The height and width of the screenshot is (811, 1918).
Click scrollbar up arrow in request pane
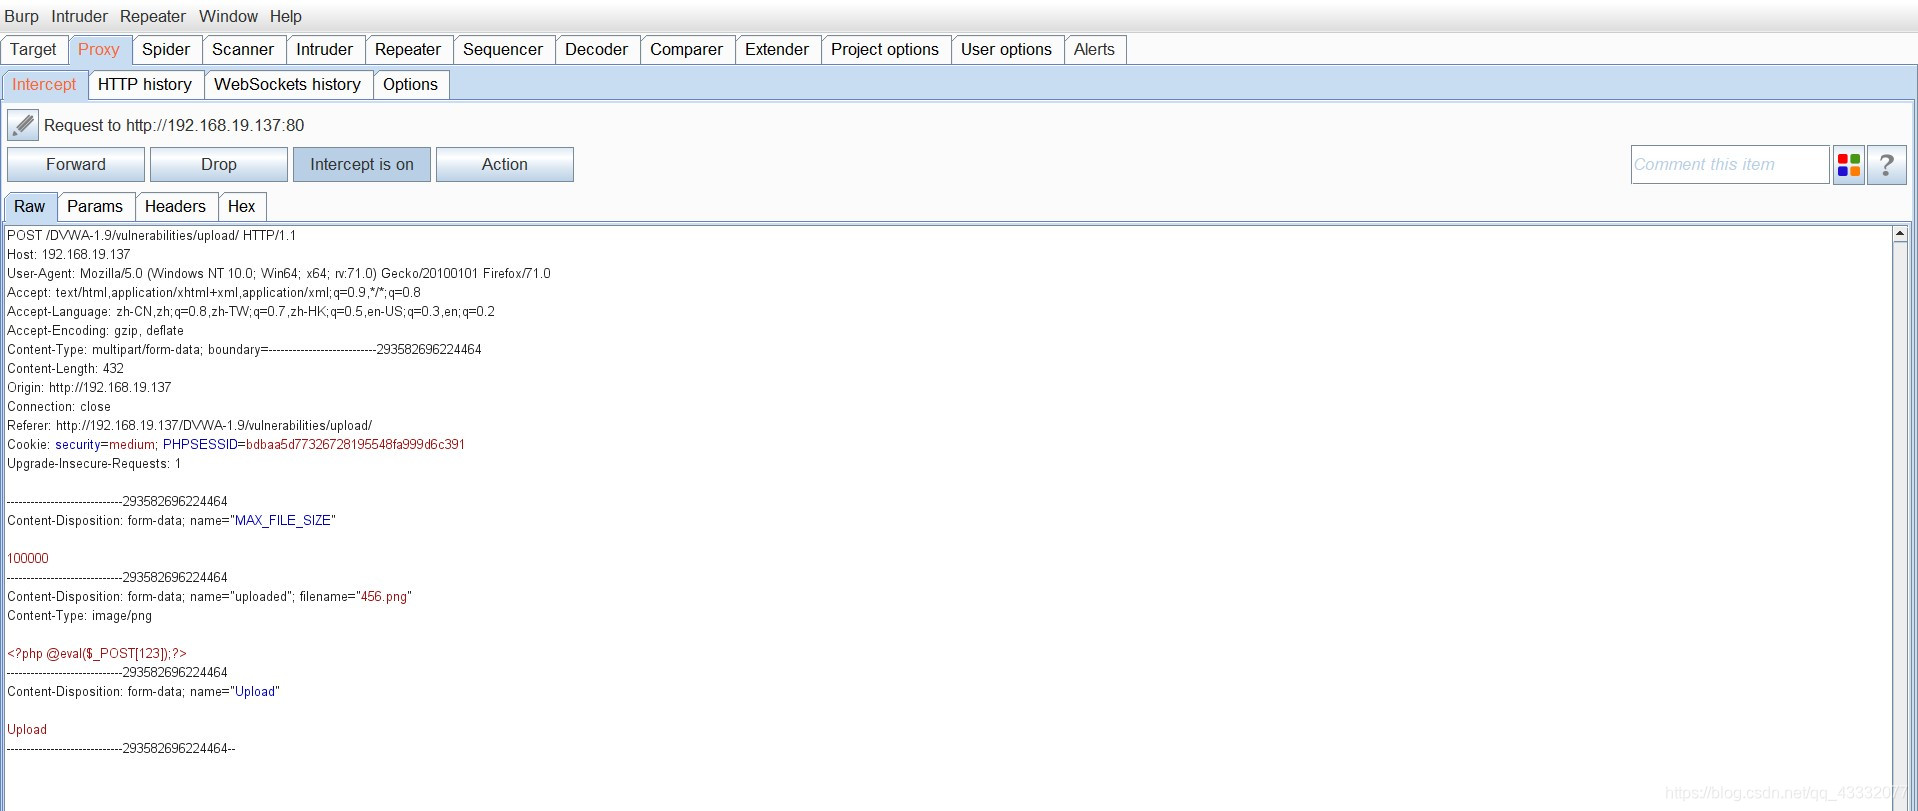click(1900, 234)
